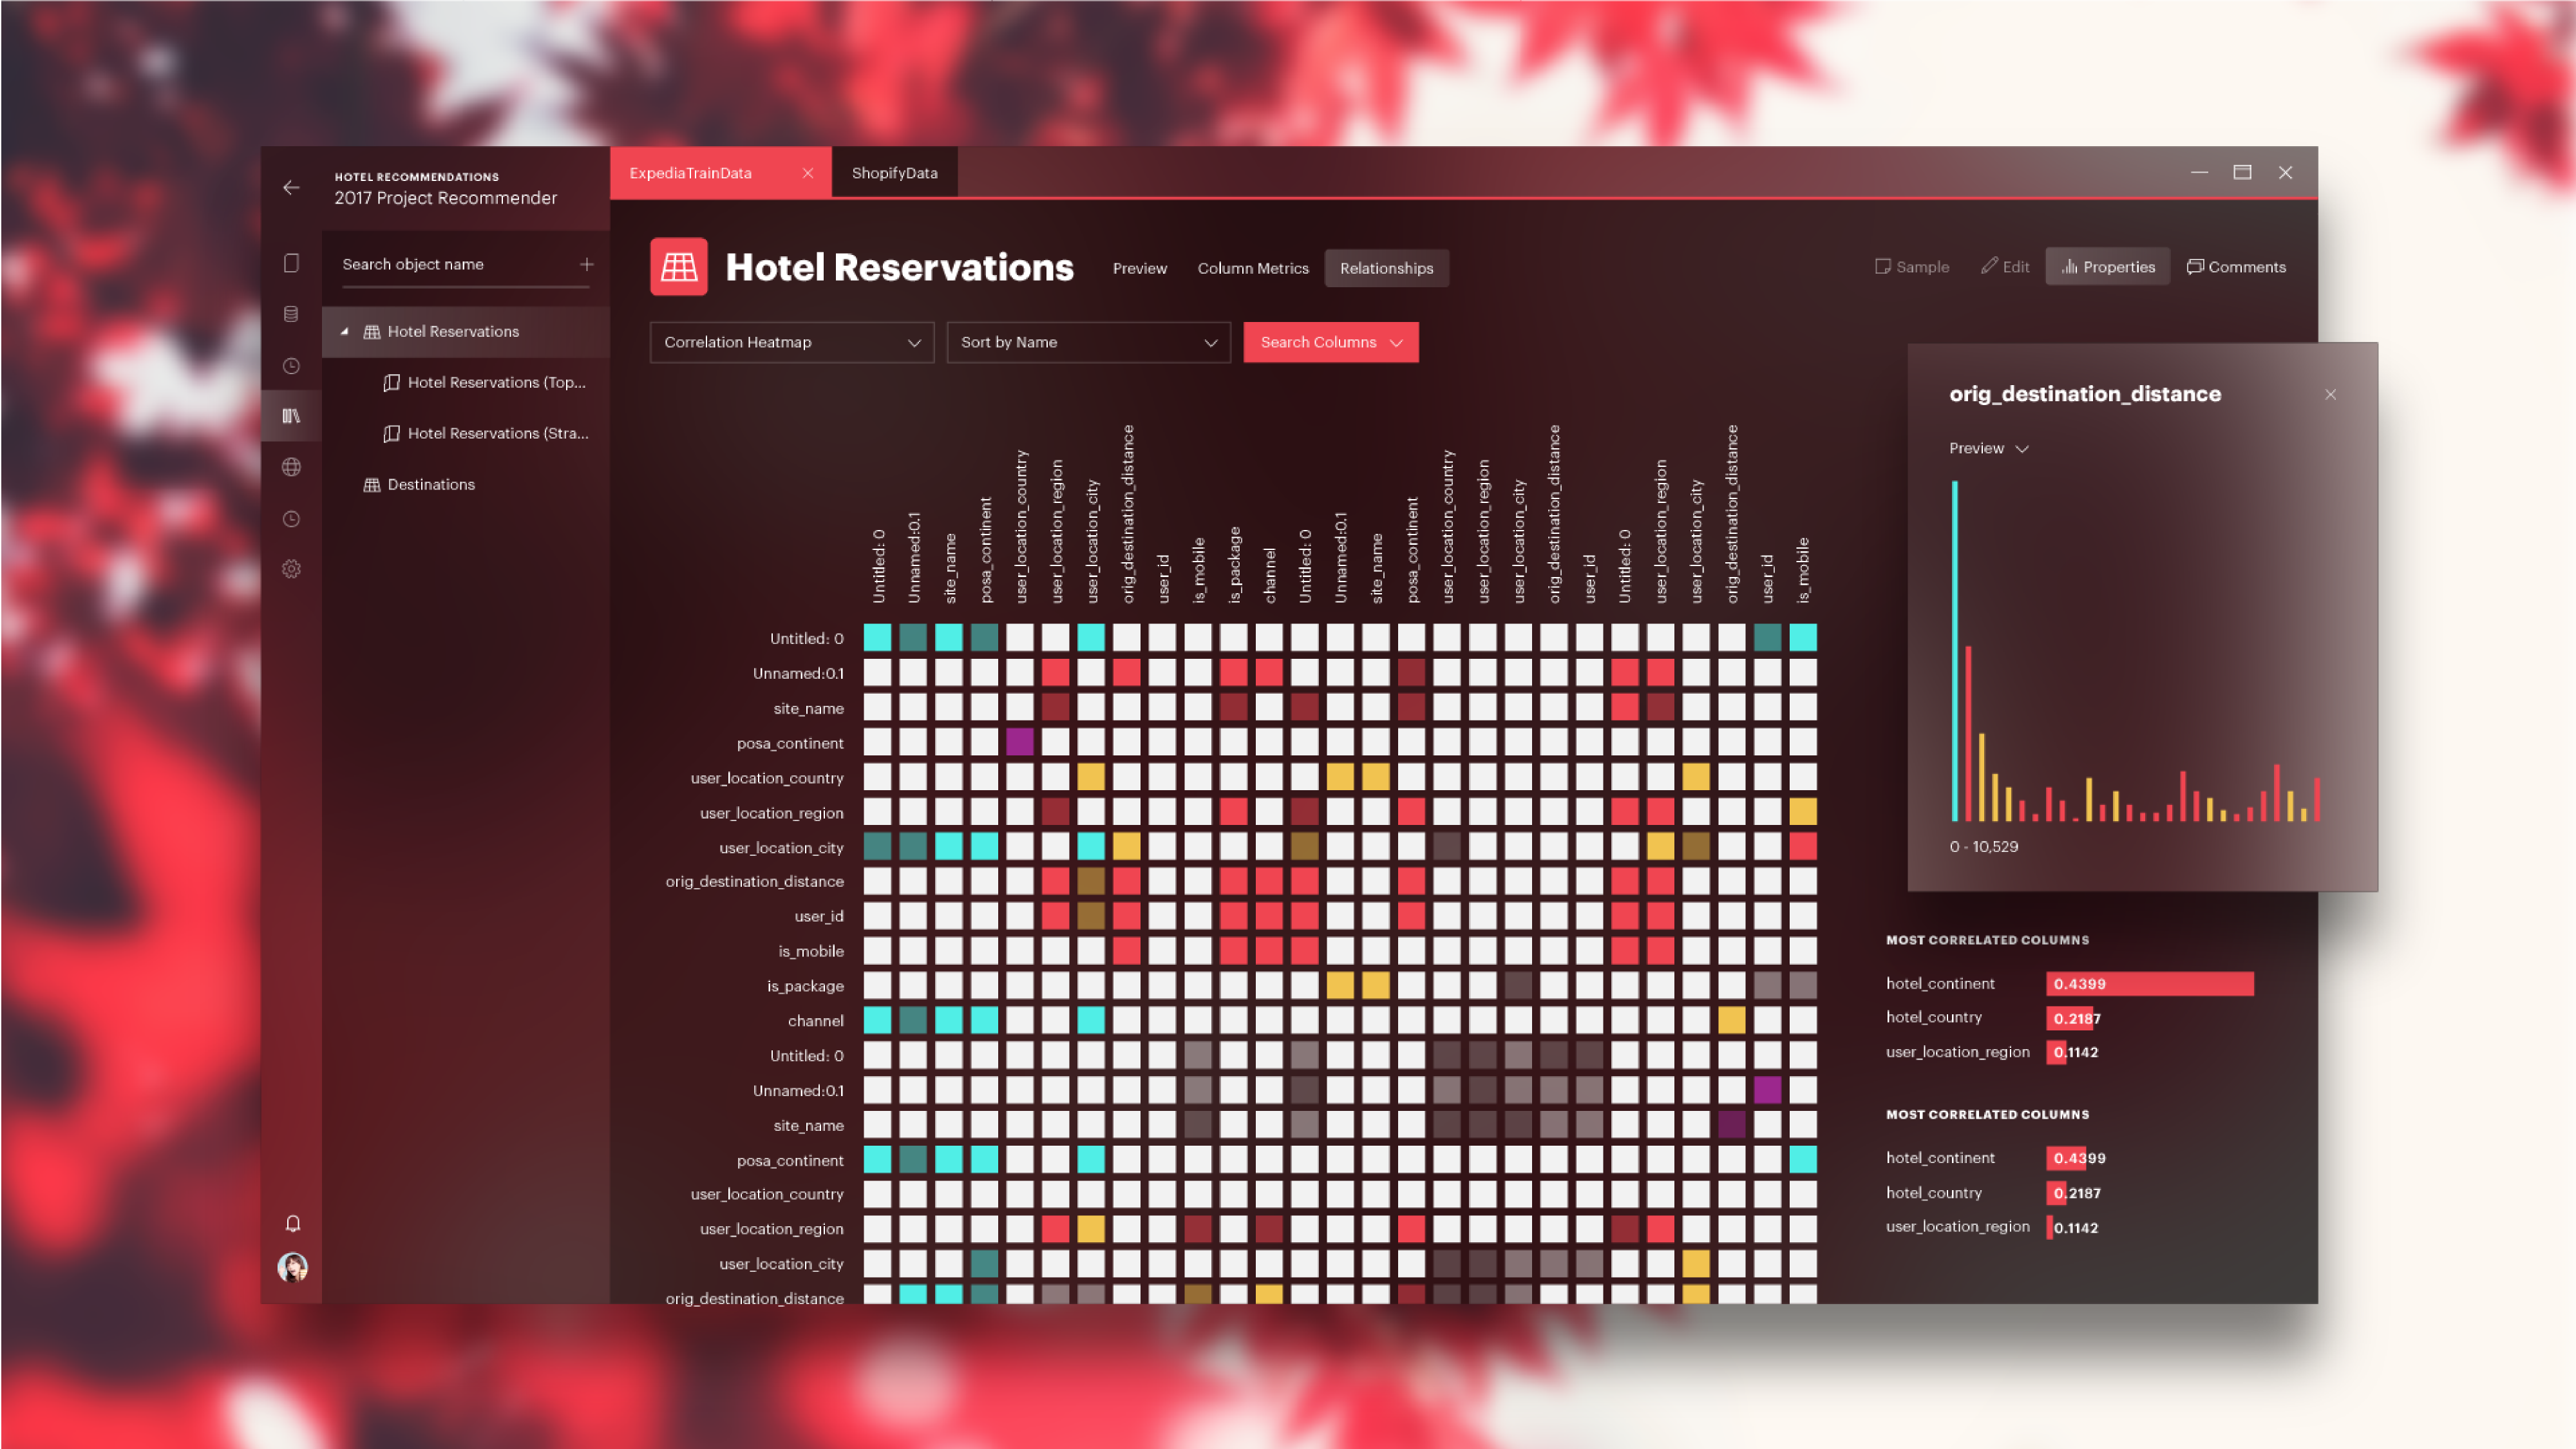This screenshot has height=1449, width=2576.
Task: Click the back arrow icon
Action: tap(291, 187)
